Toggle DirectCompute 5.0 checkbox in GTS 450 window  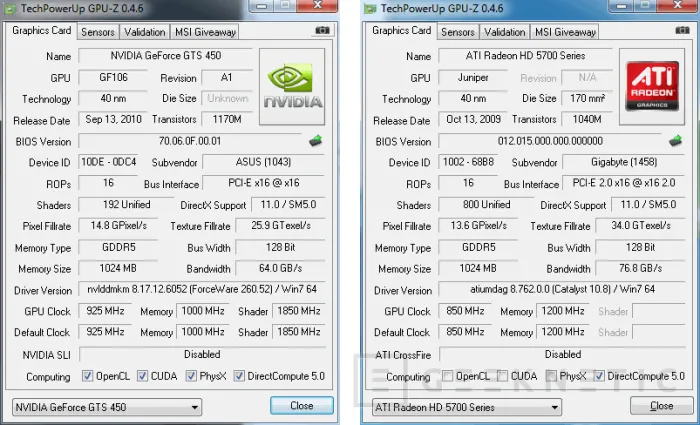click(x=239, y=376)
